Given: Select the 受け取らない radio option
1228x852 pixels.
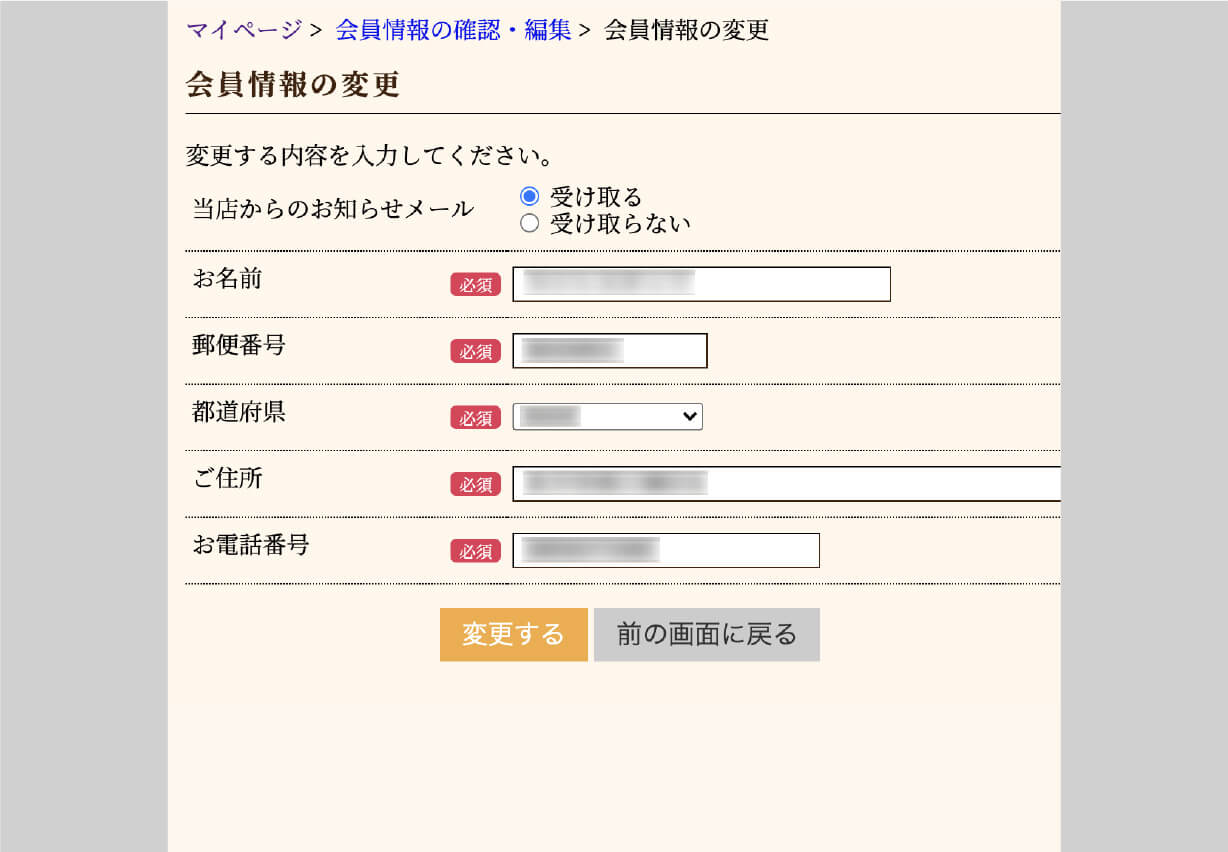Looking at the screenshot, I should (x=530, y=223).
